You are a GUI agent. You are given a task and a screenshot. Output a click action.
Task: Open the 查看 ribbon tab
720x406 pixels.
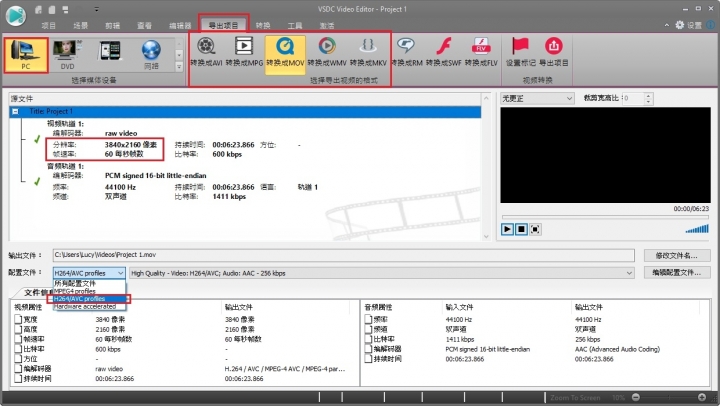144,25
